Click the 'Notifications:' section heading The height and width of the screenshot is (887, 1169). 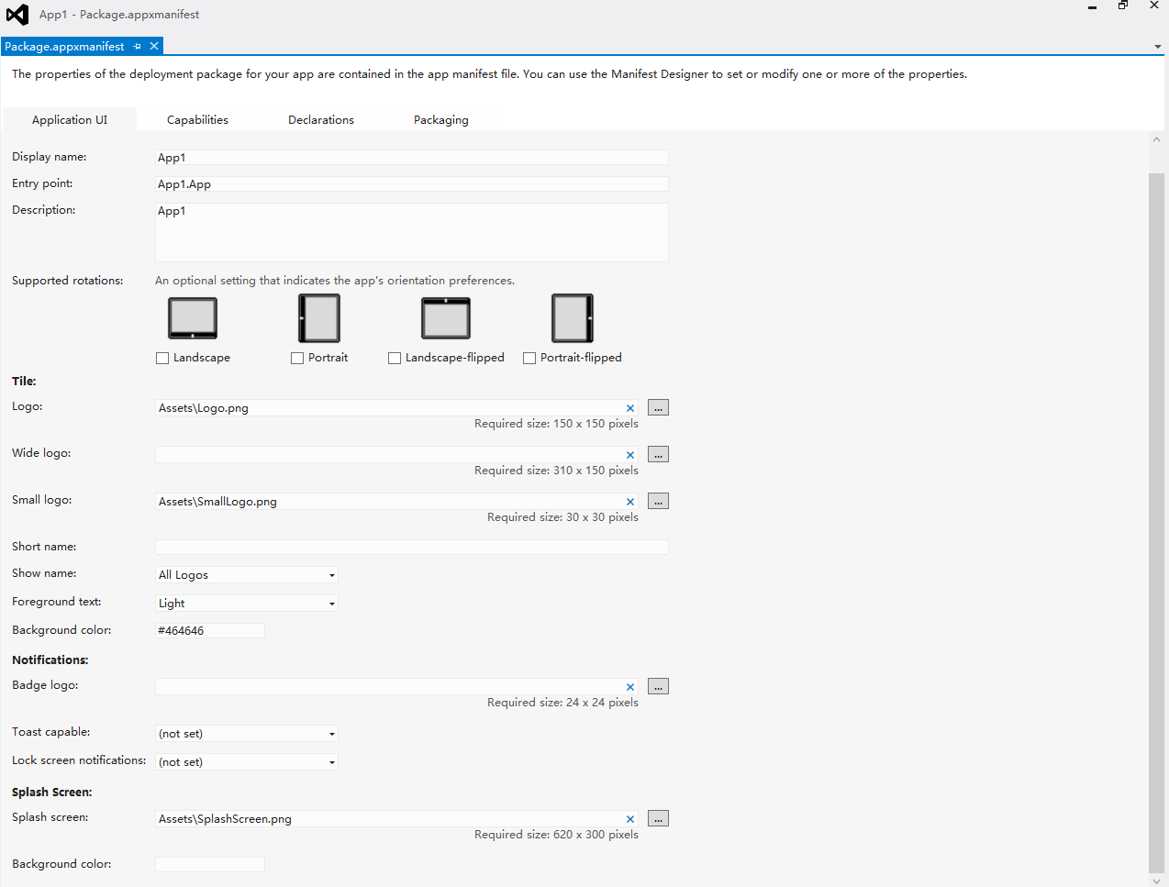50,660
